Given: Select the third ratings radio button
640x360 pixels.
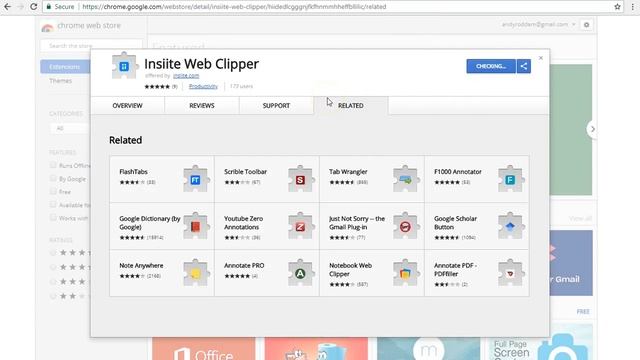Looking at the screenshot, I should point(53,282).
